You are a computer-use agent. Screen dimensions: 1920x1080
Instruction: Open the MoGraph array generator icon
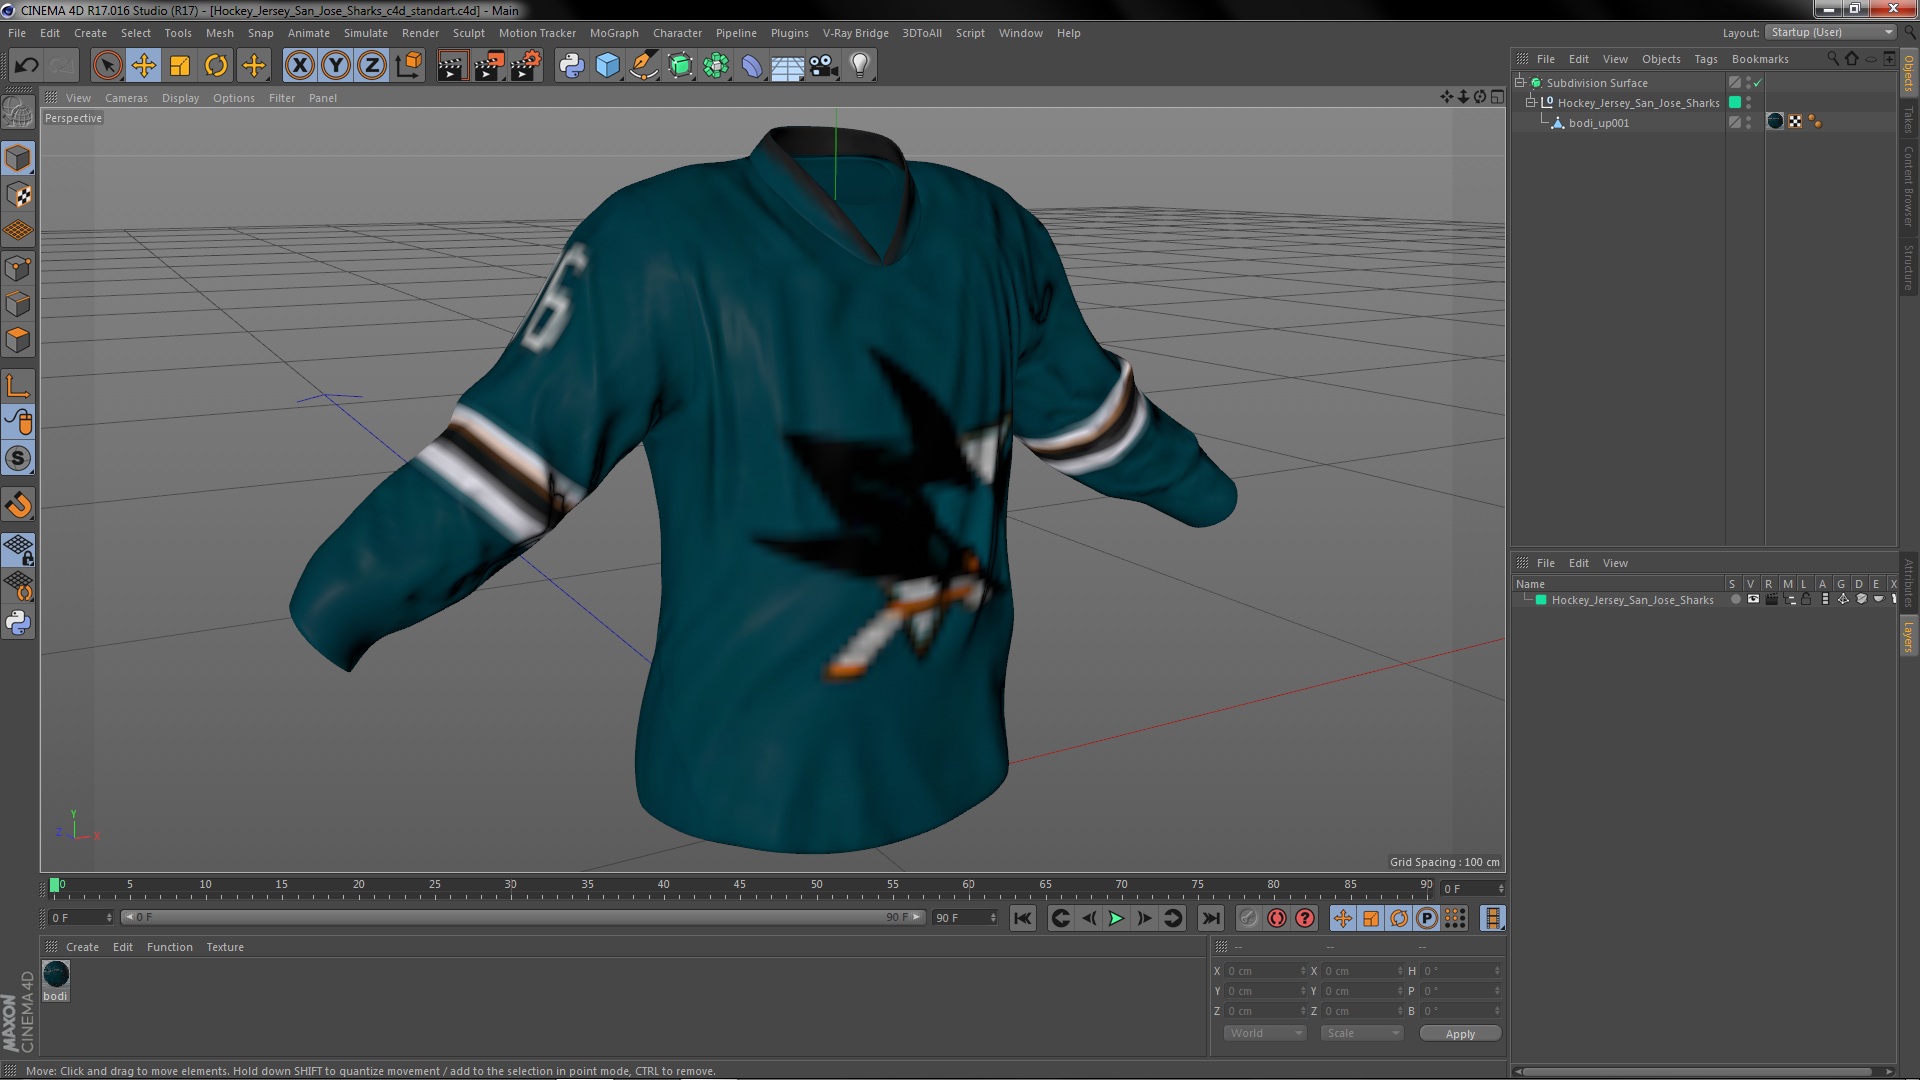pos(716,66)
